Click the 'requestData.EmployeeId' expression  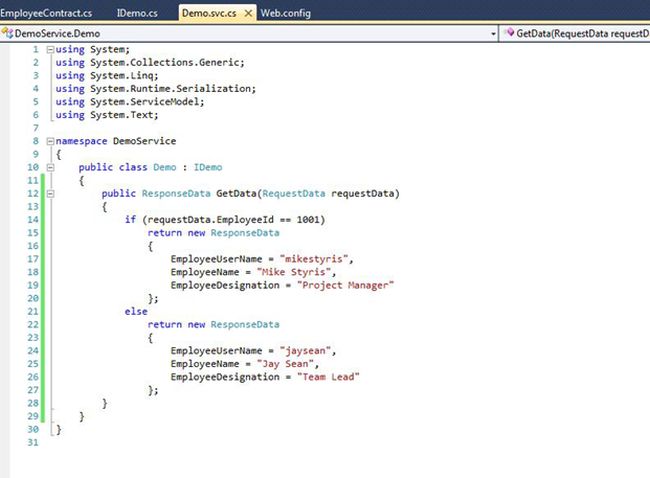click(x=211, y=220)
